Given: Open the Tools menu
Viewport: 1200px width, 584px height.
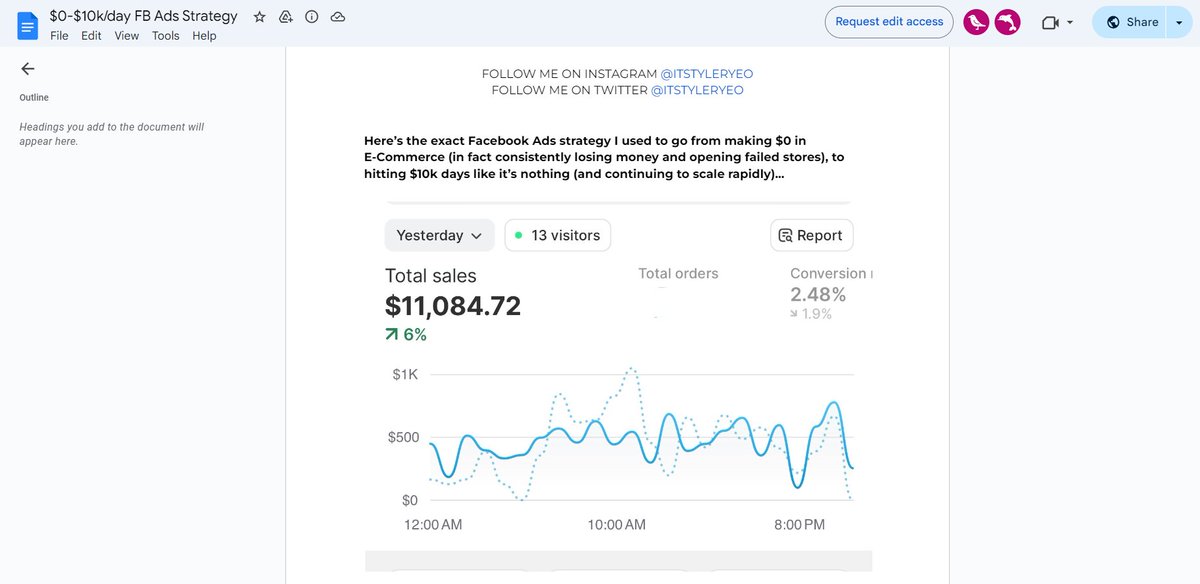Looking at the screenshot, I should click(x=165, y=35).
